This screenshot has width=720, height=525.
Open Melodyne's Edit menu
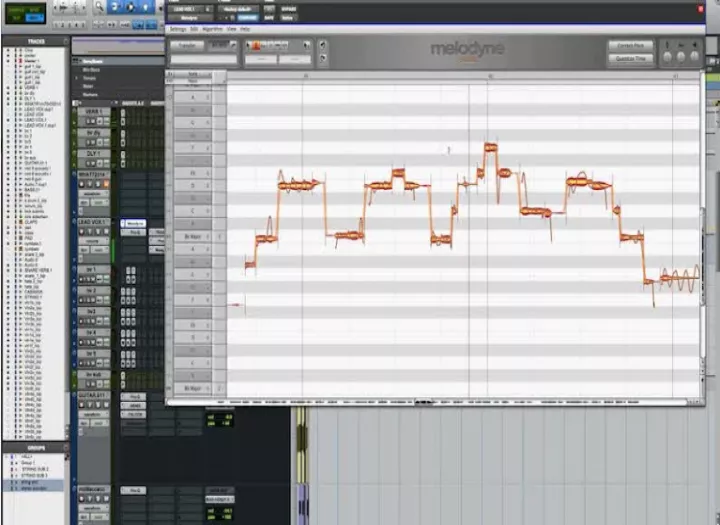click(x=194, y=29)
